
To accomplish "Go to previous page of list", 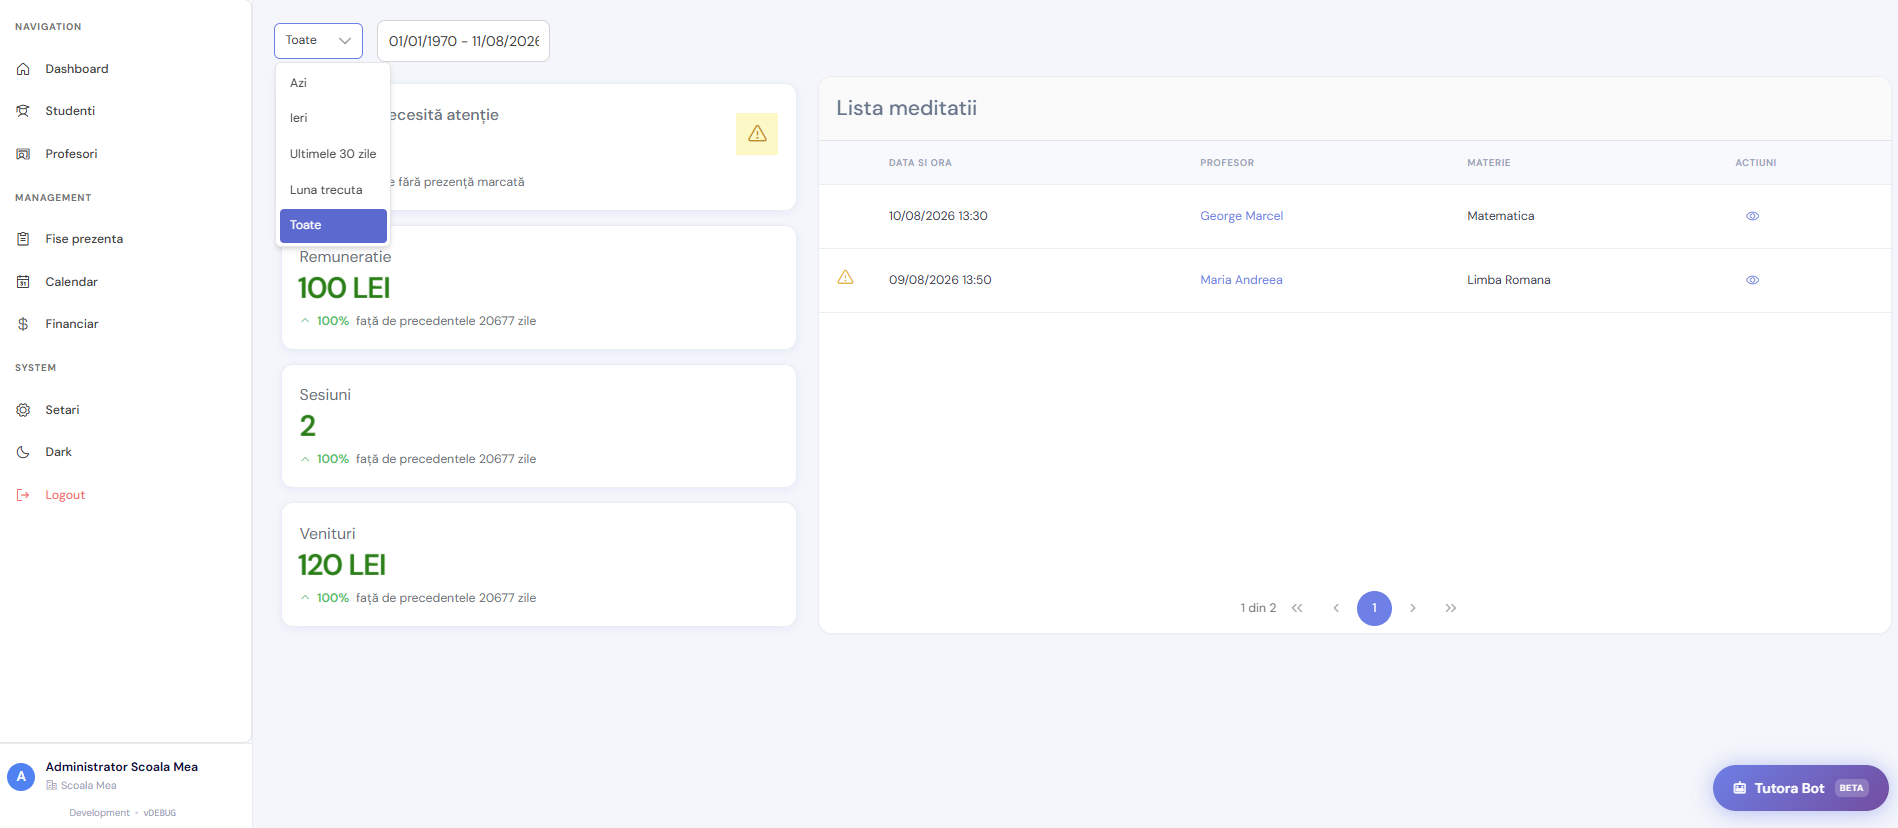I will tap(1336, 608).
